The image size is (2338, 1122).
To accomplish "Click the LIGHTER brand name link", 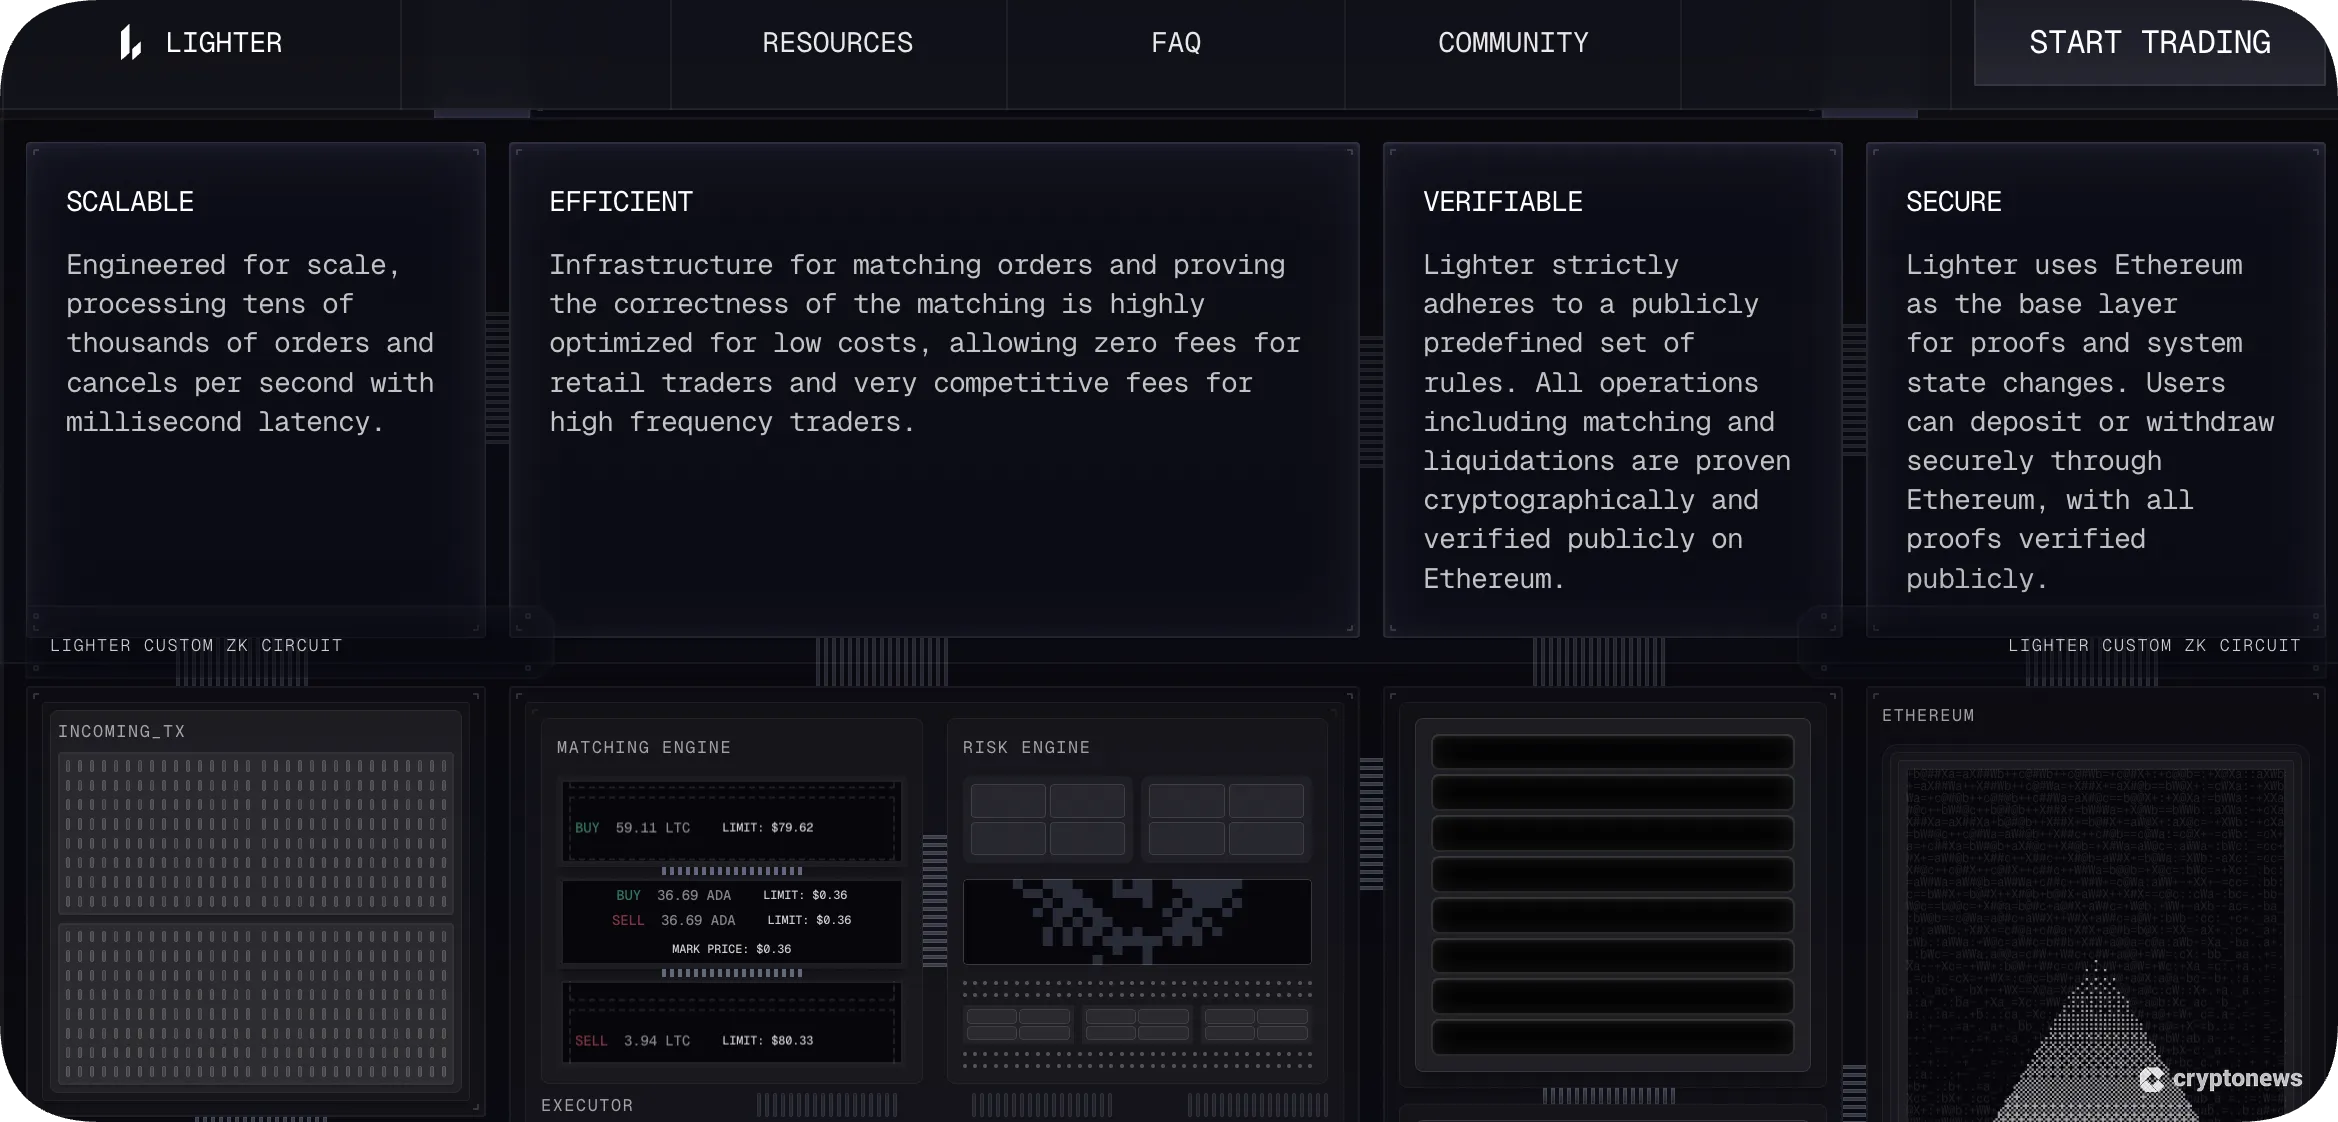I will point(224,43).
